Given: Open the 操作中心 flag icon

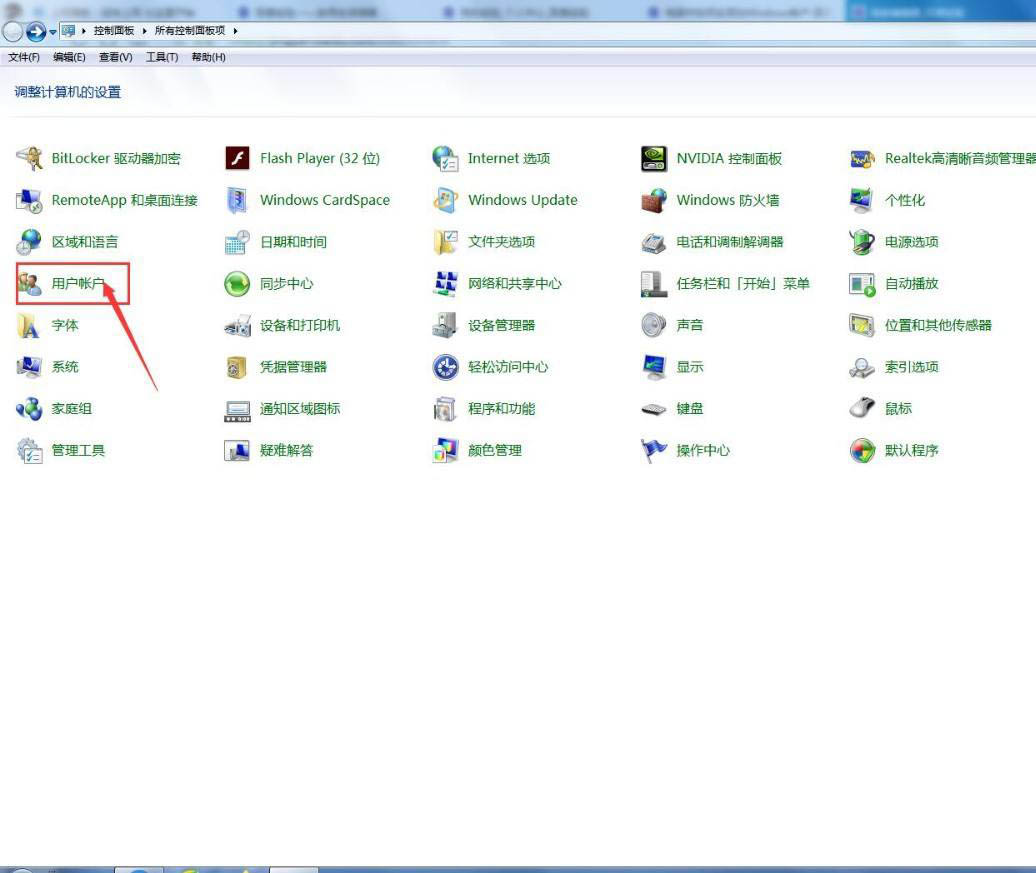Looking at the screenshot, I should tap(654, 450).
